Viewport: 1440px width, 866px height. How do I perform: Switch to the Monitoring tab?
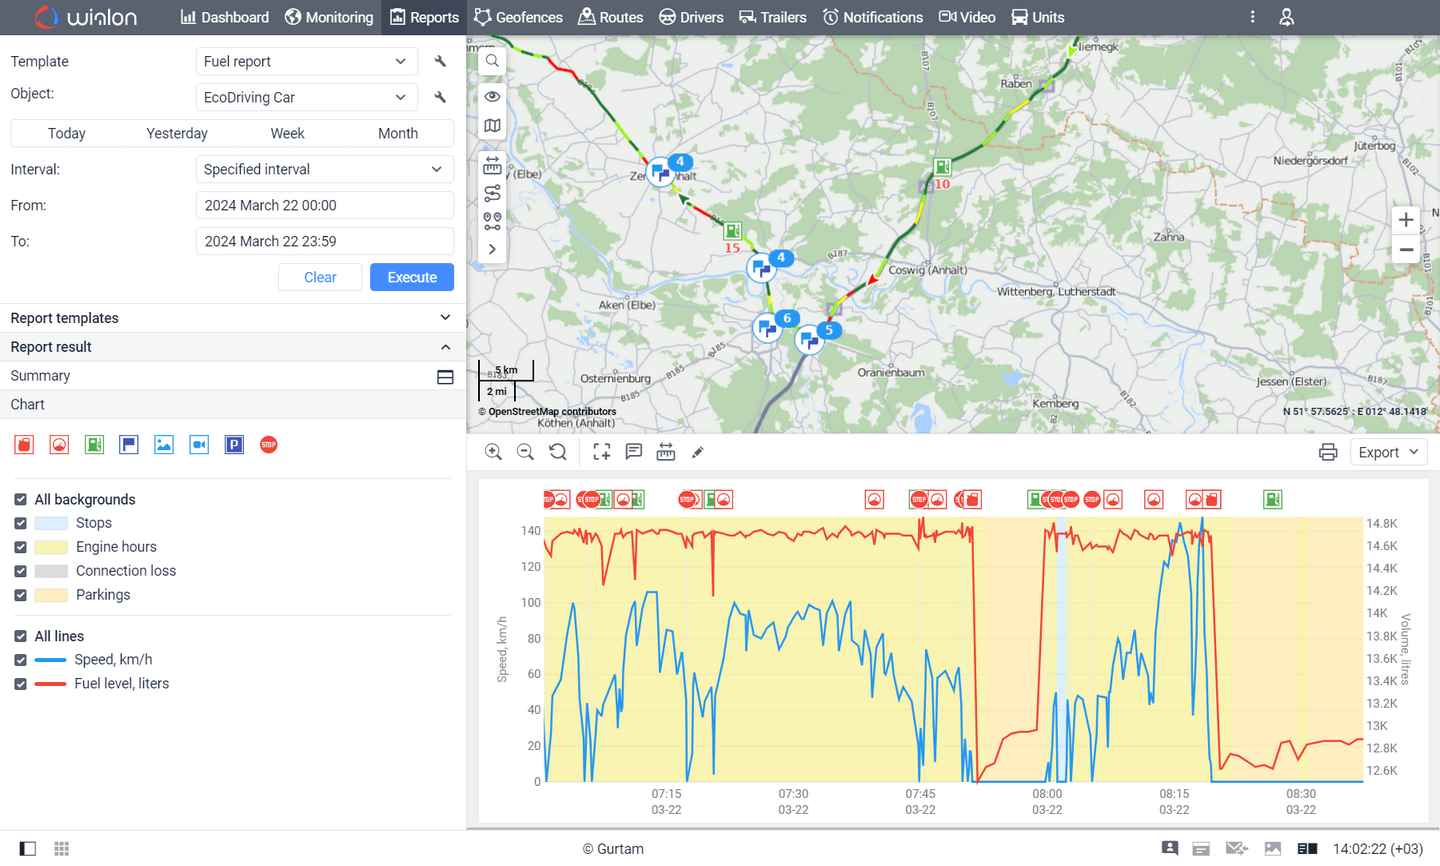(329, 17)
